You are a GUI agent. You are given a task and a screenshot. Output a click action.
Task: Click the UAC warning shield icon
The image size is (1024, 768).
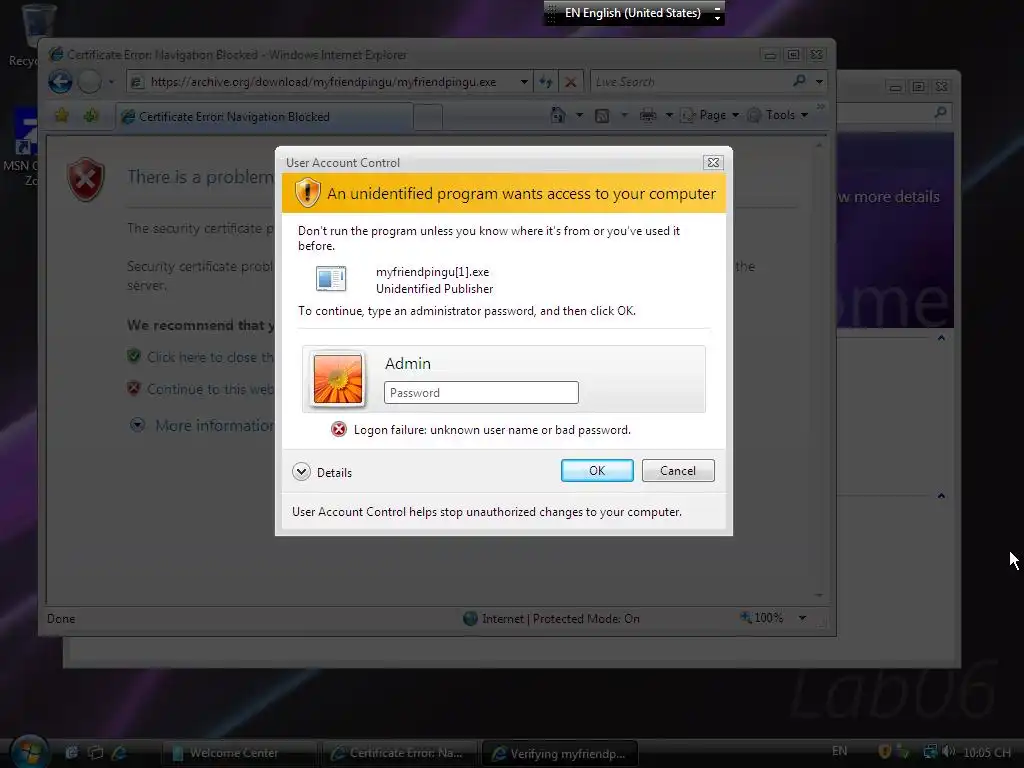(x=307, y=193)
